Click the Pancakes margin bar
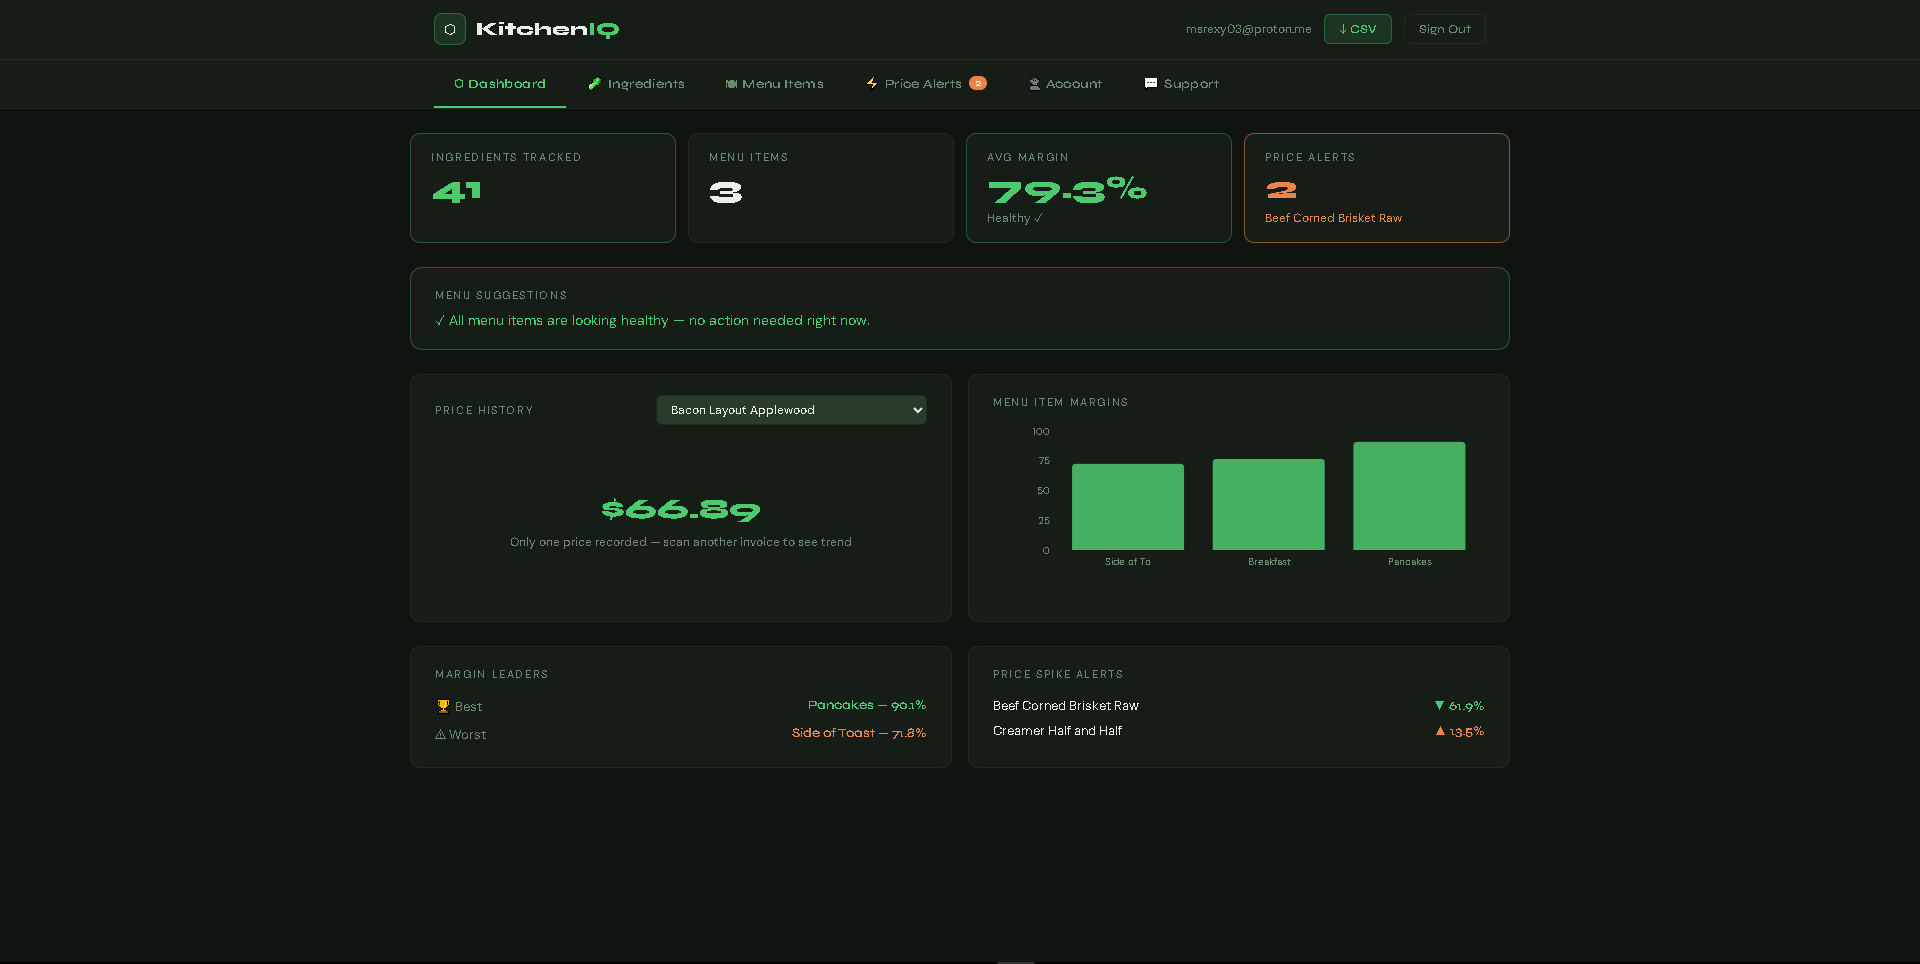This screenshot has height=964, width=1920. point(1409,496)
